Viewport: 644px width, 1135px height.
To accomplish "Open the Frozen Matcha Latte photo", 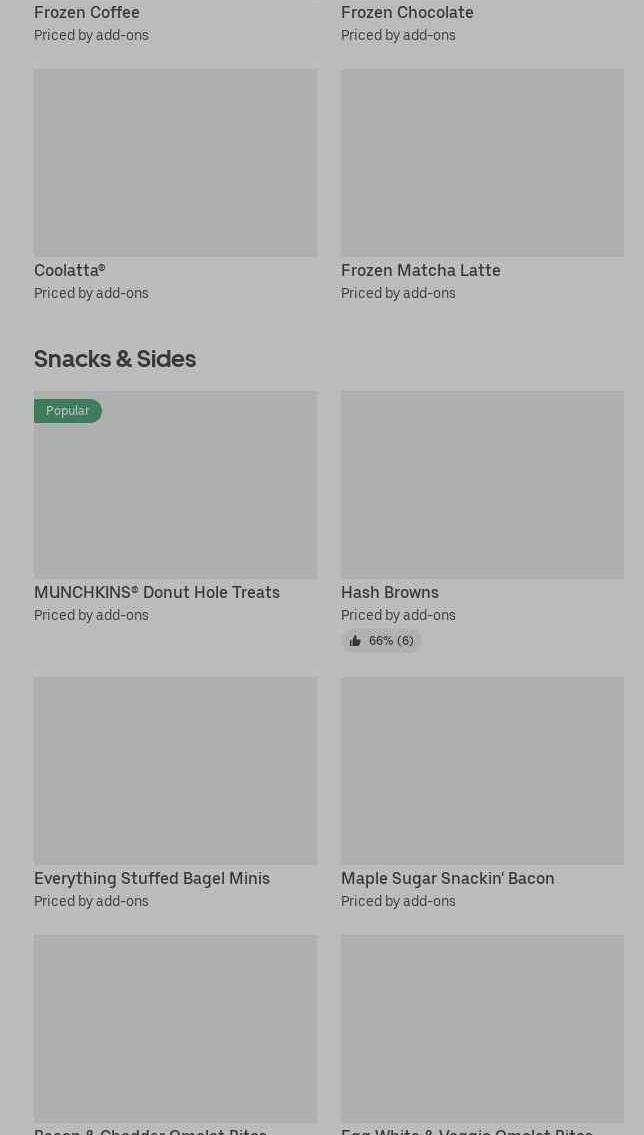I will (482, 163).
